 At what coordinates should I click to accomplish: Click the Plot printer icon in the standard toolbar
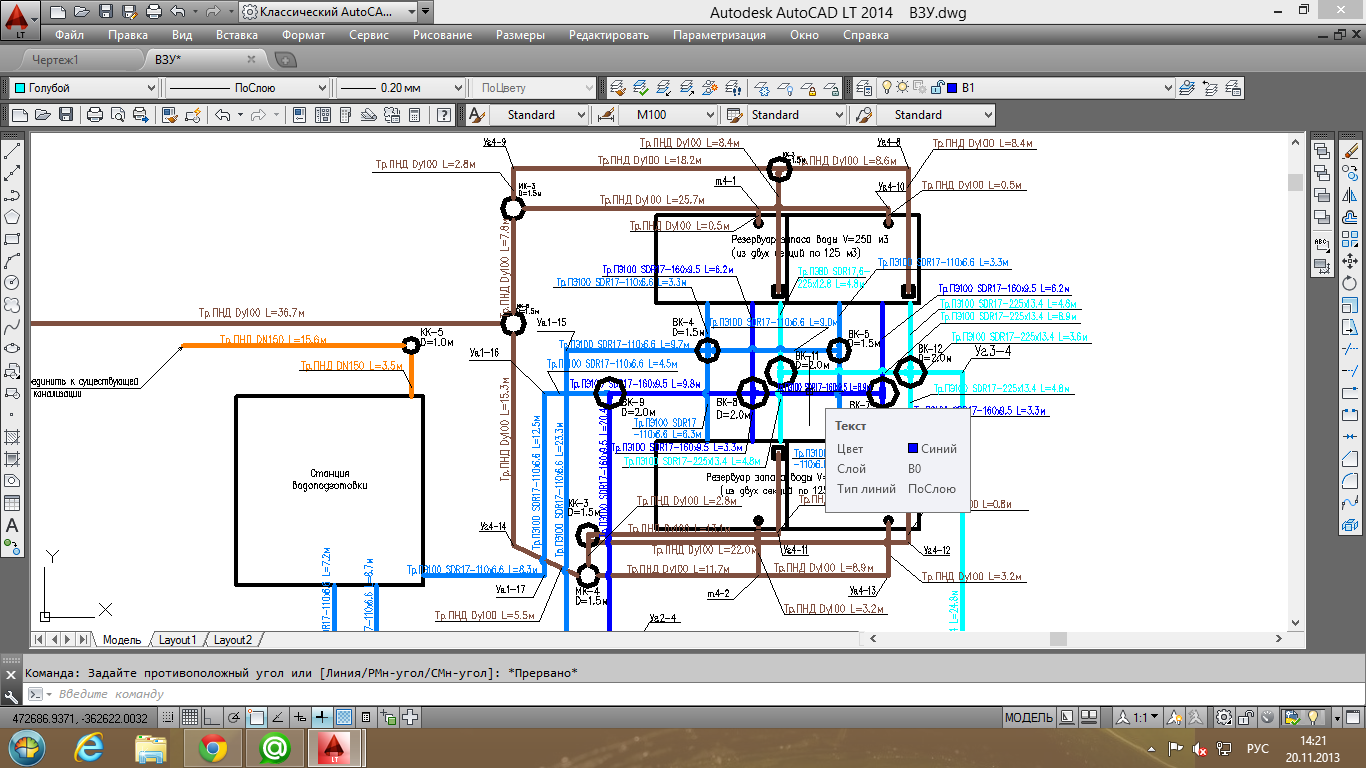point(95,115)
